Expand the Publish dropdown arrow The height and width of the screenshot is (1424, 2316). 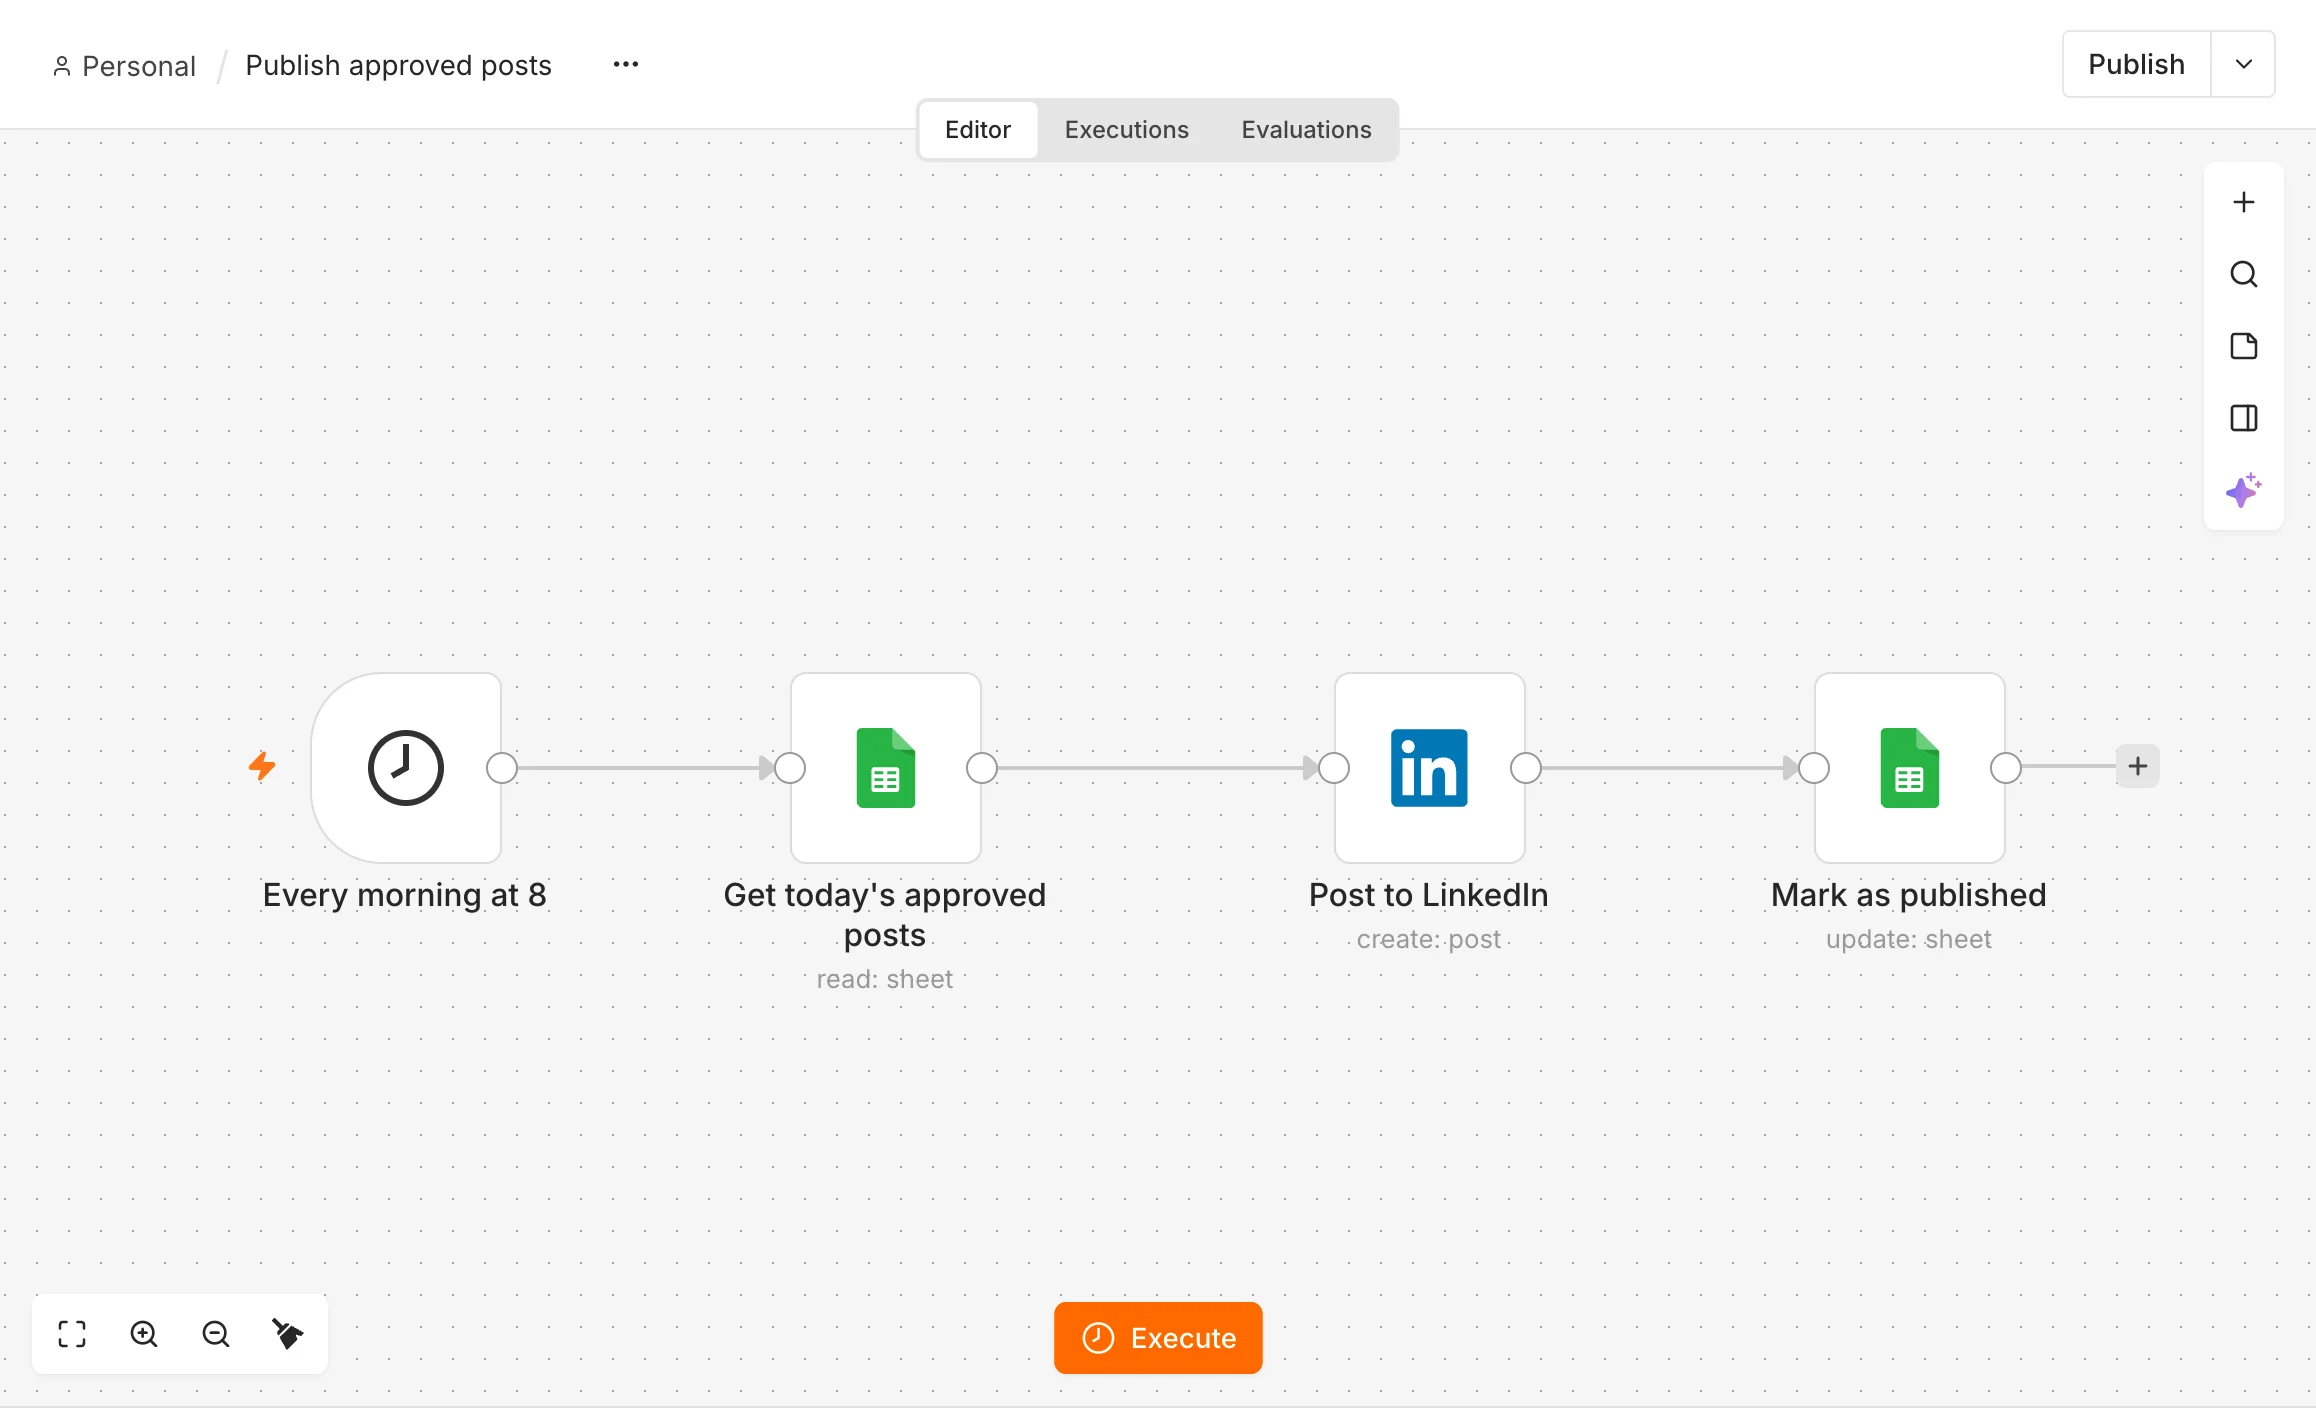[2244, 65]
